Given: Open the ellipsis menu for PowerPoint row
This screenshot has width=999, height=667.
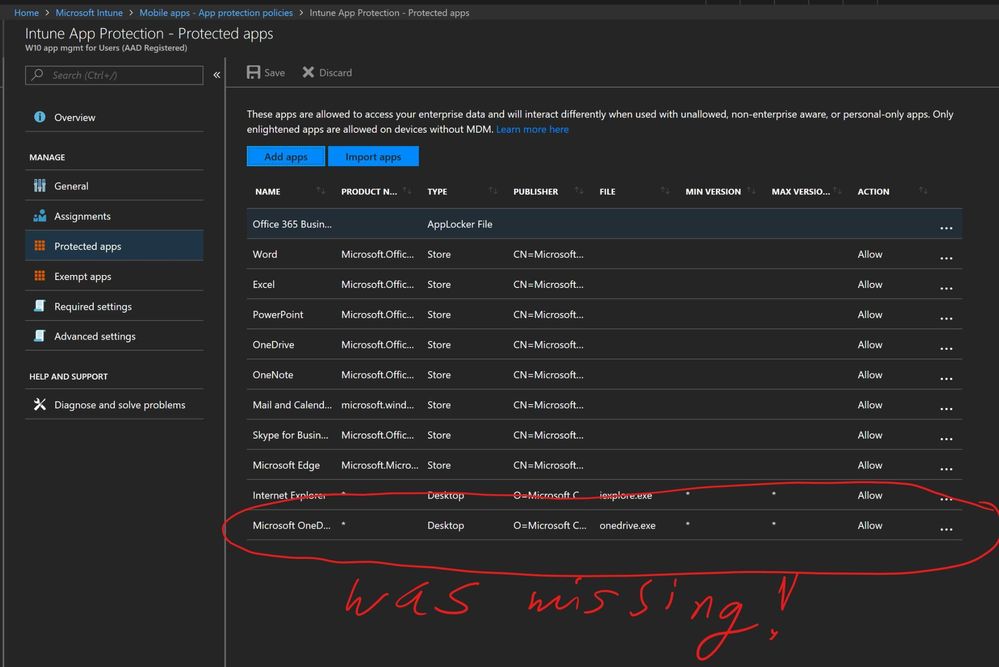Looking at the screenshot, I should [946, 318].
